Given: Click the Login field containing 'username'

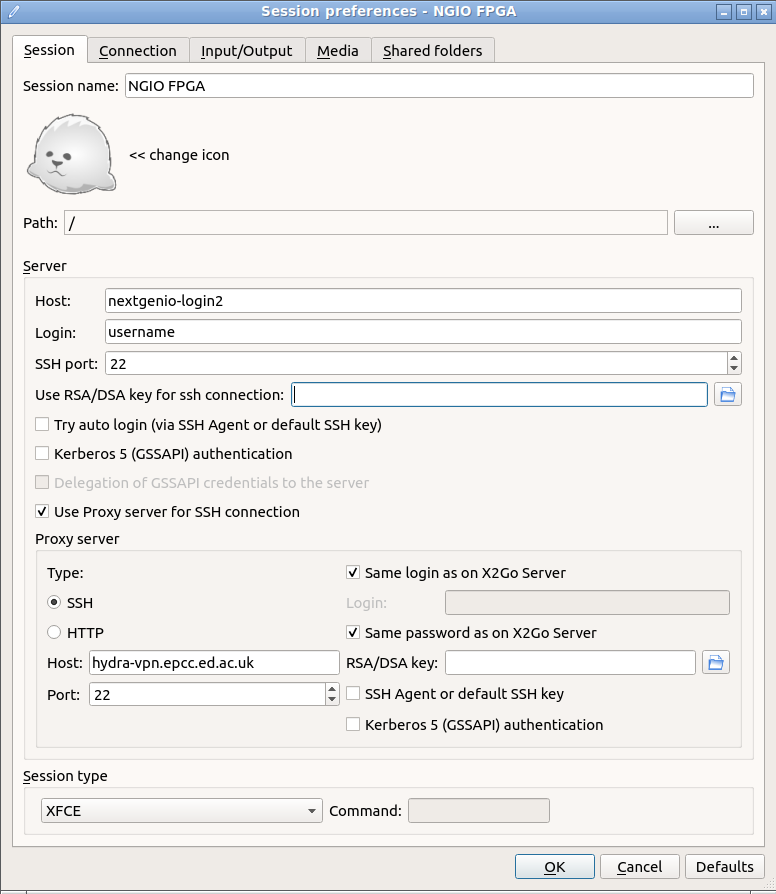Looking at the screenshot, I should pyautogui.click(x=423, y=332).
